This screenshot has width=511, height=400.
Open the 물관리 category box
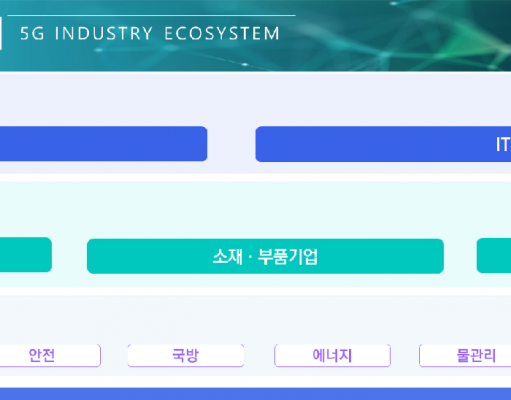[465, 355]
